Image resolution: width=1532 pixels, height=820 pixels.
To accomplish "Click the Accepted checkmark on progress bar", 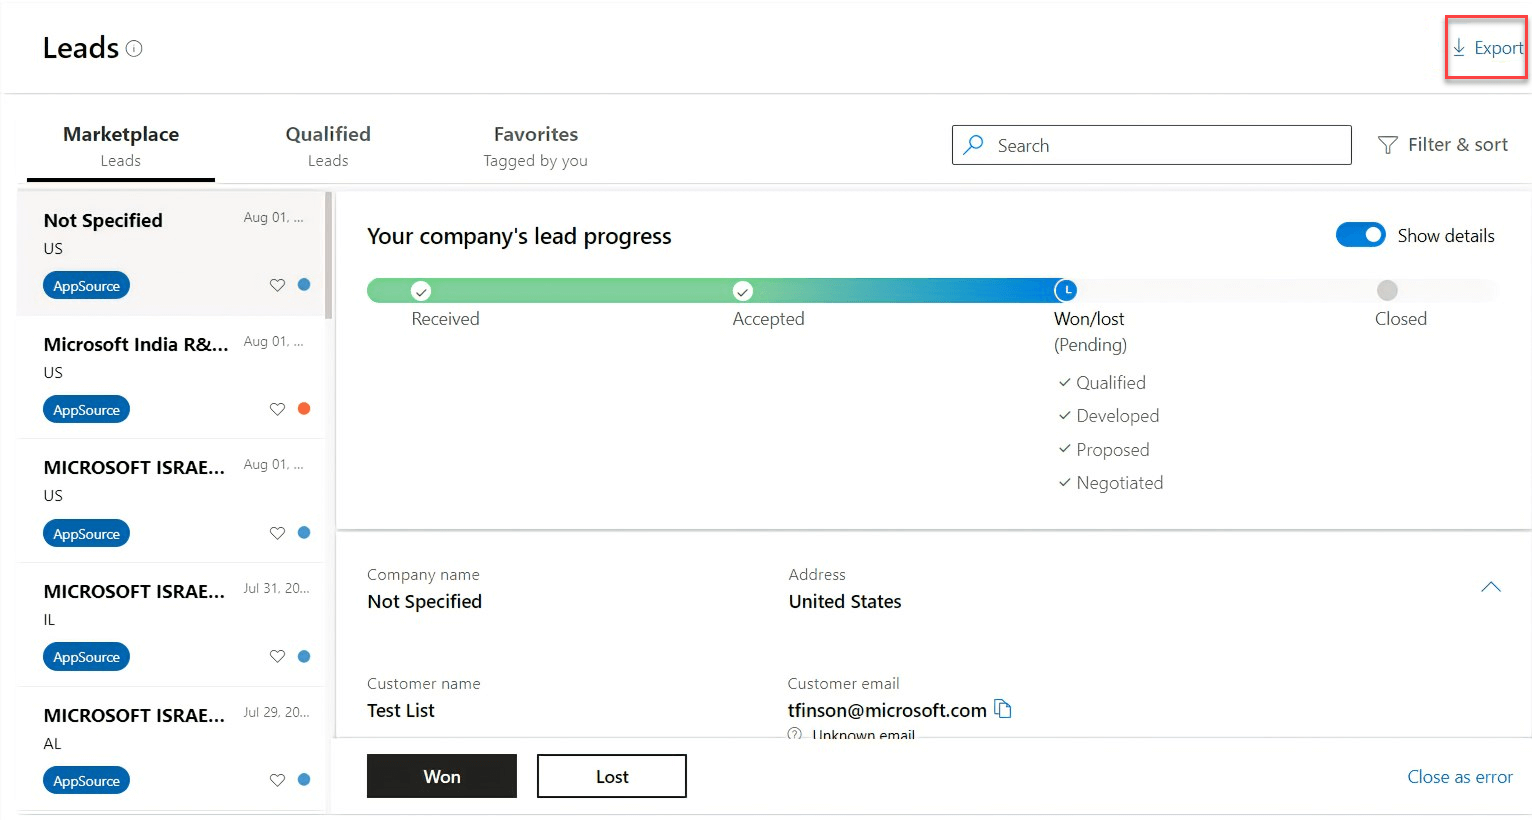I will [x=742, y=291].
